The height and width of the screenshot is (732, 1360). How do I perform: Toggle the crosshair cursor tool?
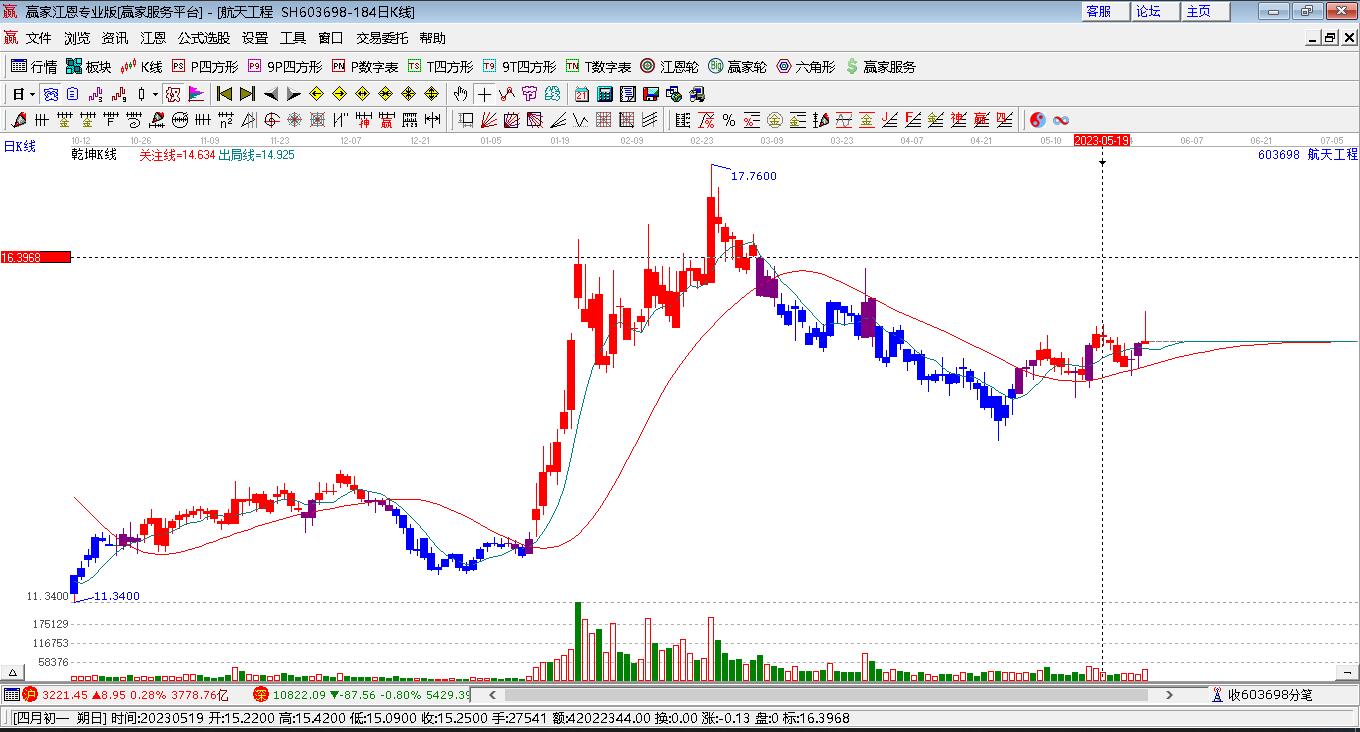(484, 94)
